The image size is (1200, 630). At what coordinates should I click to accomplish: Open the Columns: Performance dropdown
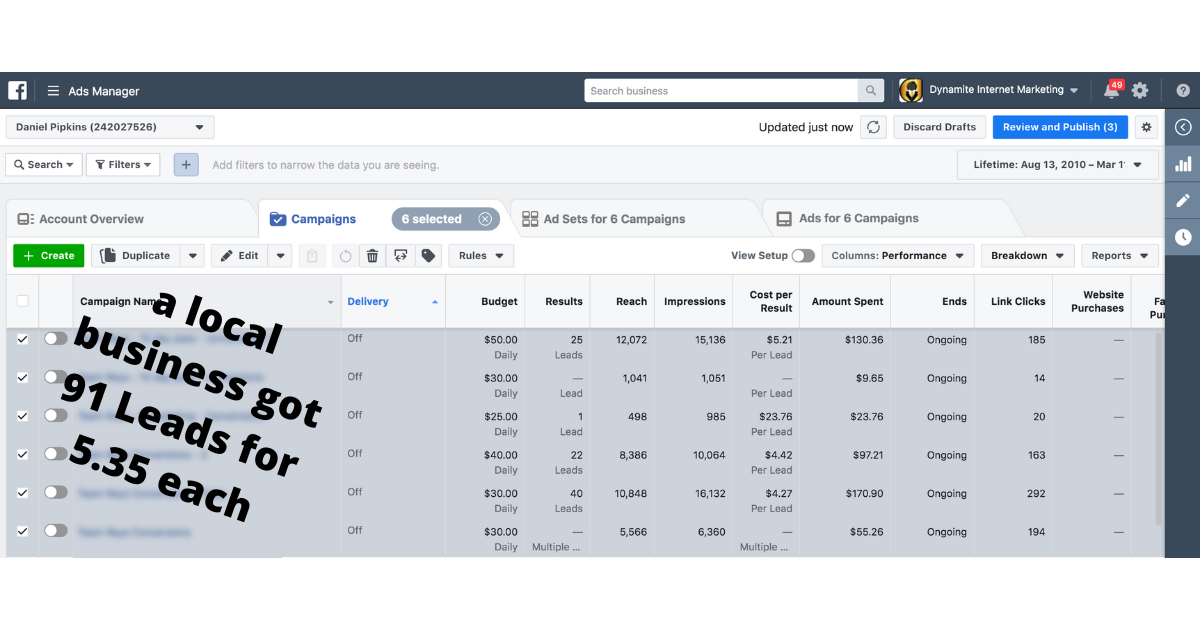tap(897, 256)
